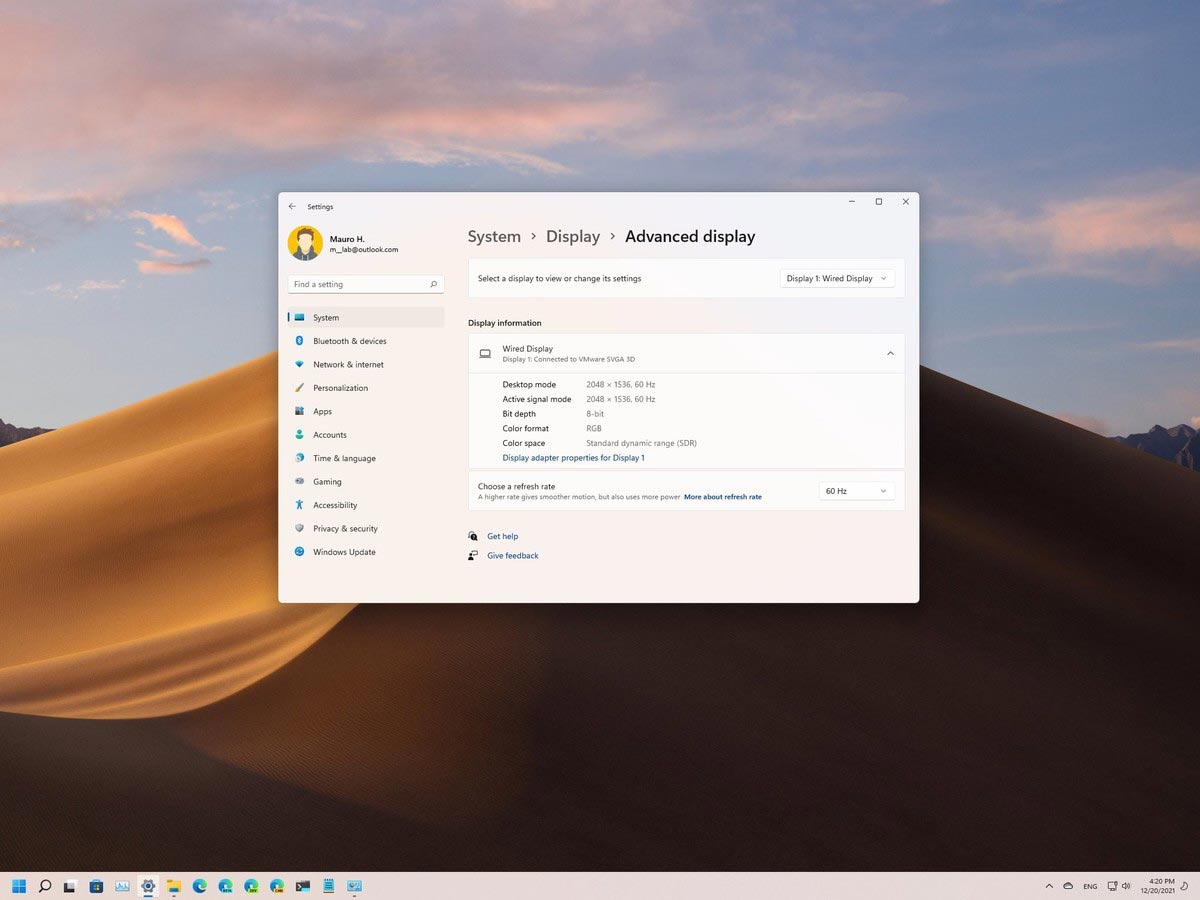Open Task Manager graph icon on taskbar
The width and height of the screenshot is (1200, 900).
click(122, 886)
